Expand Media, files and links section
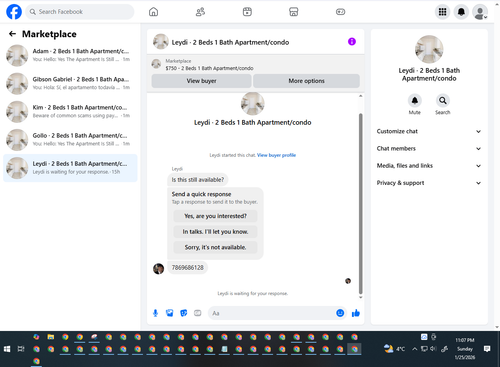The height and width of the screenshot is (367, 500). coord(429,166)
